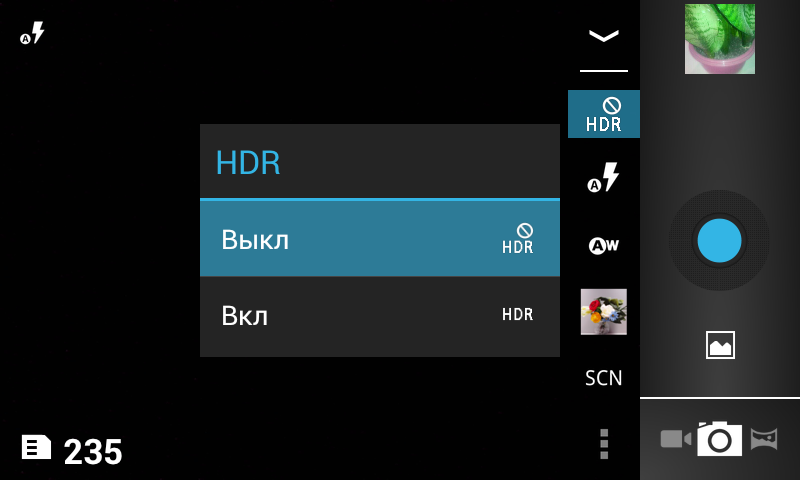Open HDR setting in the side toolbar
This screenshot has height=480, width=800.
[604, 114]
